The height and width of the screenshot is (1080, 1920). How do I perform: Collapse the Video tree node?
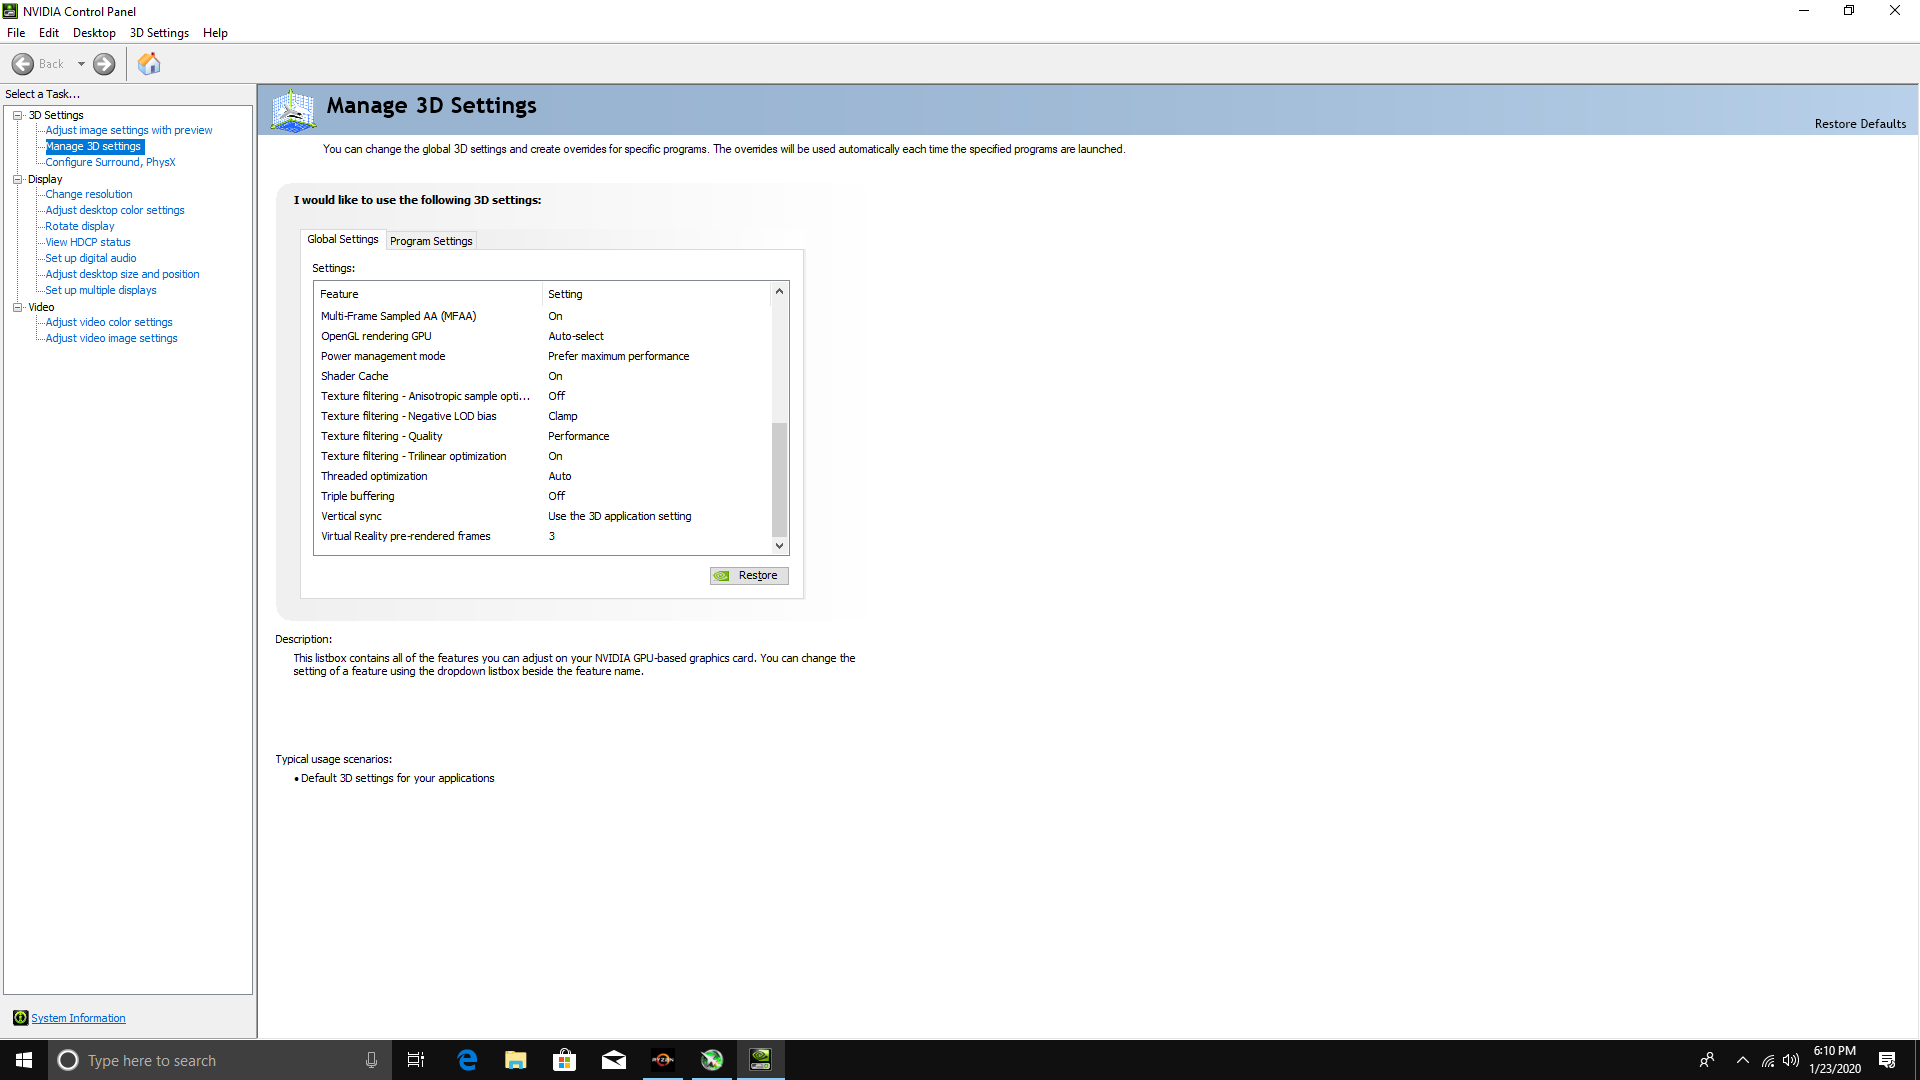tap(17, 307)
